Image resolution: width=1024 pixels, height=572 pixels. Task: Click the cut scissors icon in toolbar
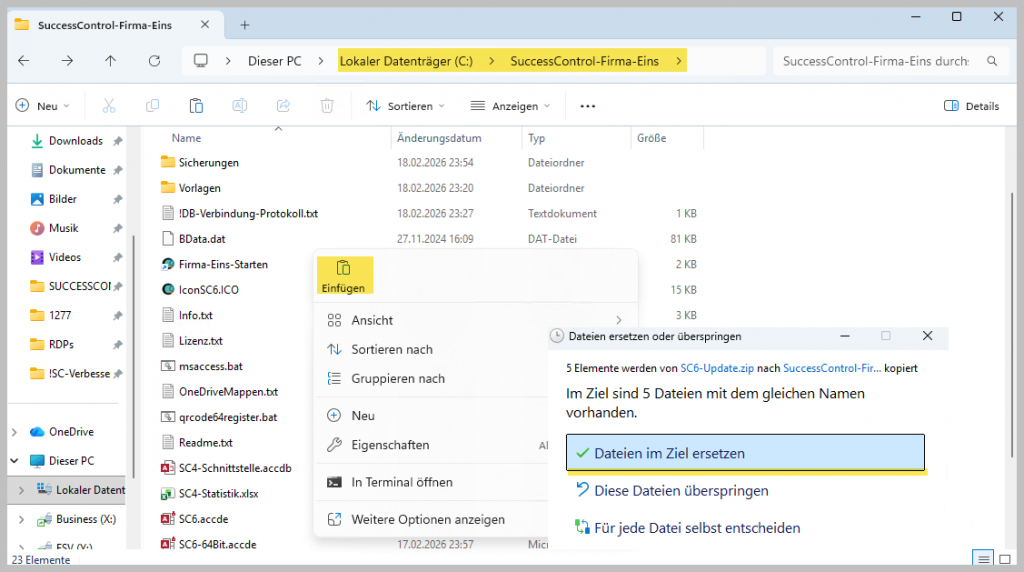tap(109, 106)
